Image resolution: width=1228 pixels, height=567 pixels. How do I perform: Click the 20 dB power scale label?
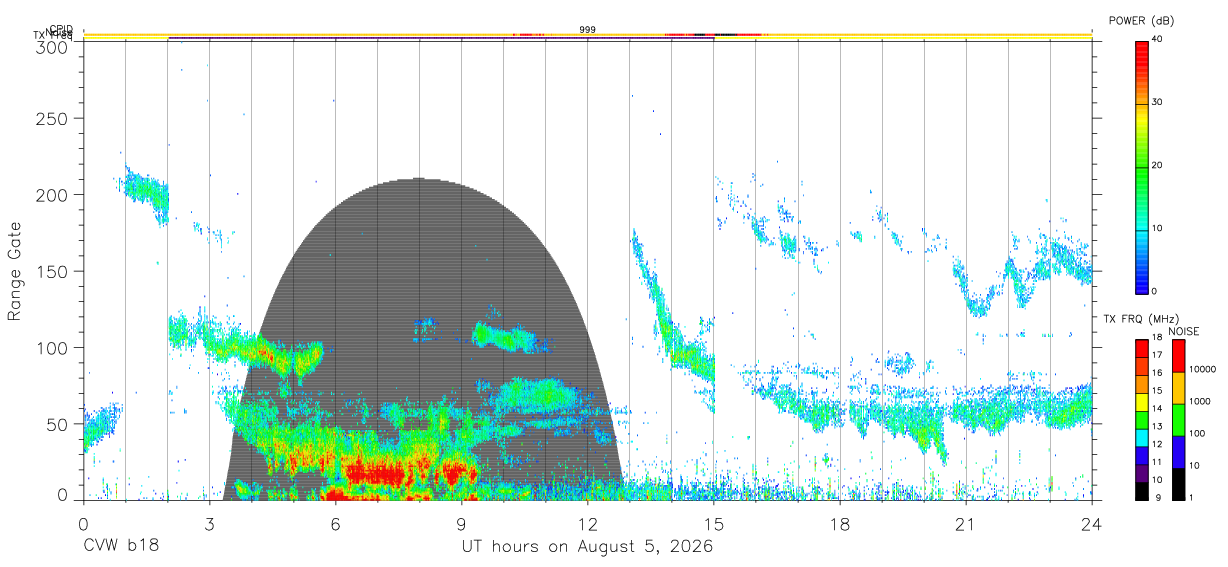(1156, 165)
